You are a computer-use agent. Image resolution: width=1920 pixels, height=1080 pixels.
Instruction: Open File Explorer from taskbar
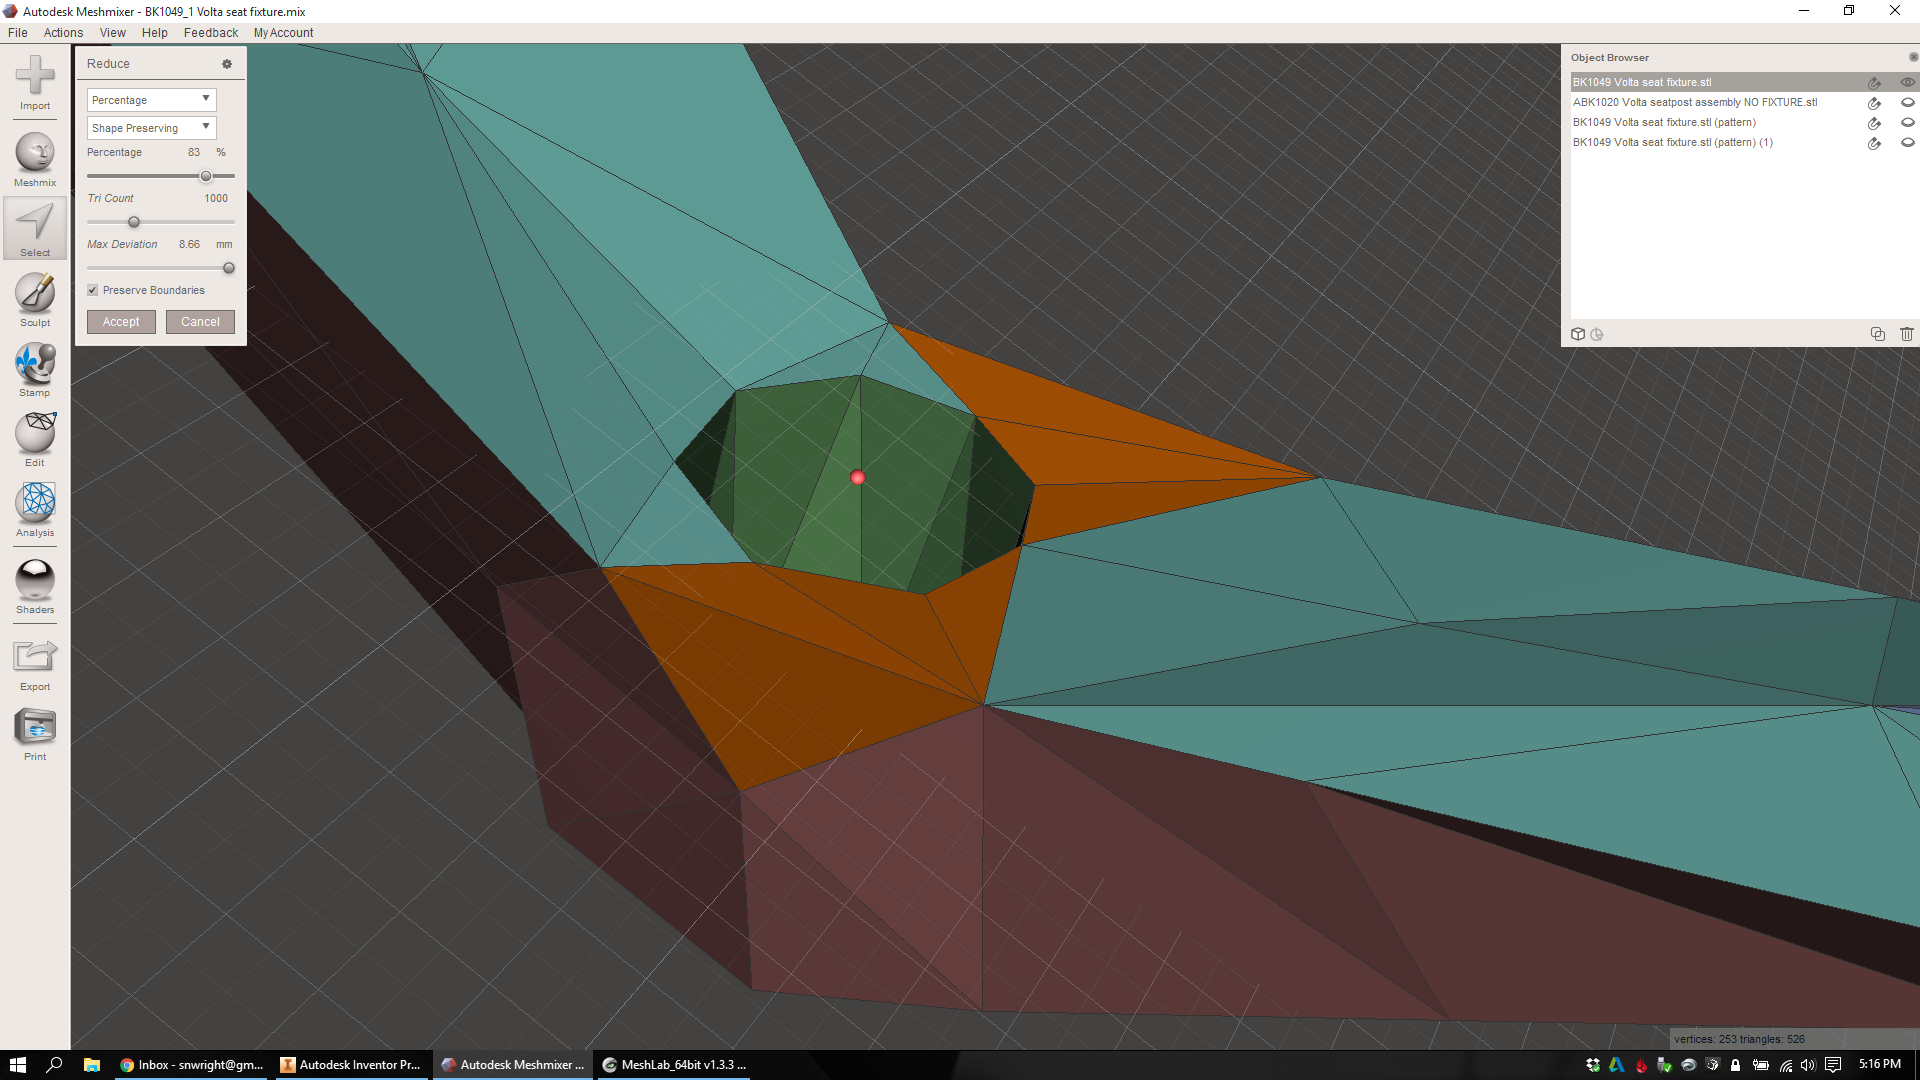click(91, 1065)
